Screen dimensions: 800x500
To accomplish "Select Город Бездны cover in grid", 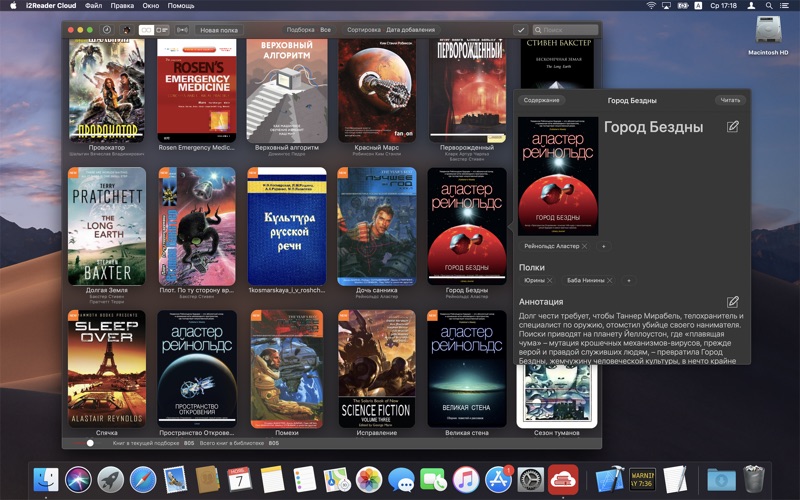I will coord(467,226).
